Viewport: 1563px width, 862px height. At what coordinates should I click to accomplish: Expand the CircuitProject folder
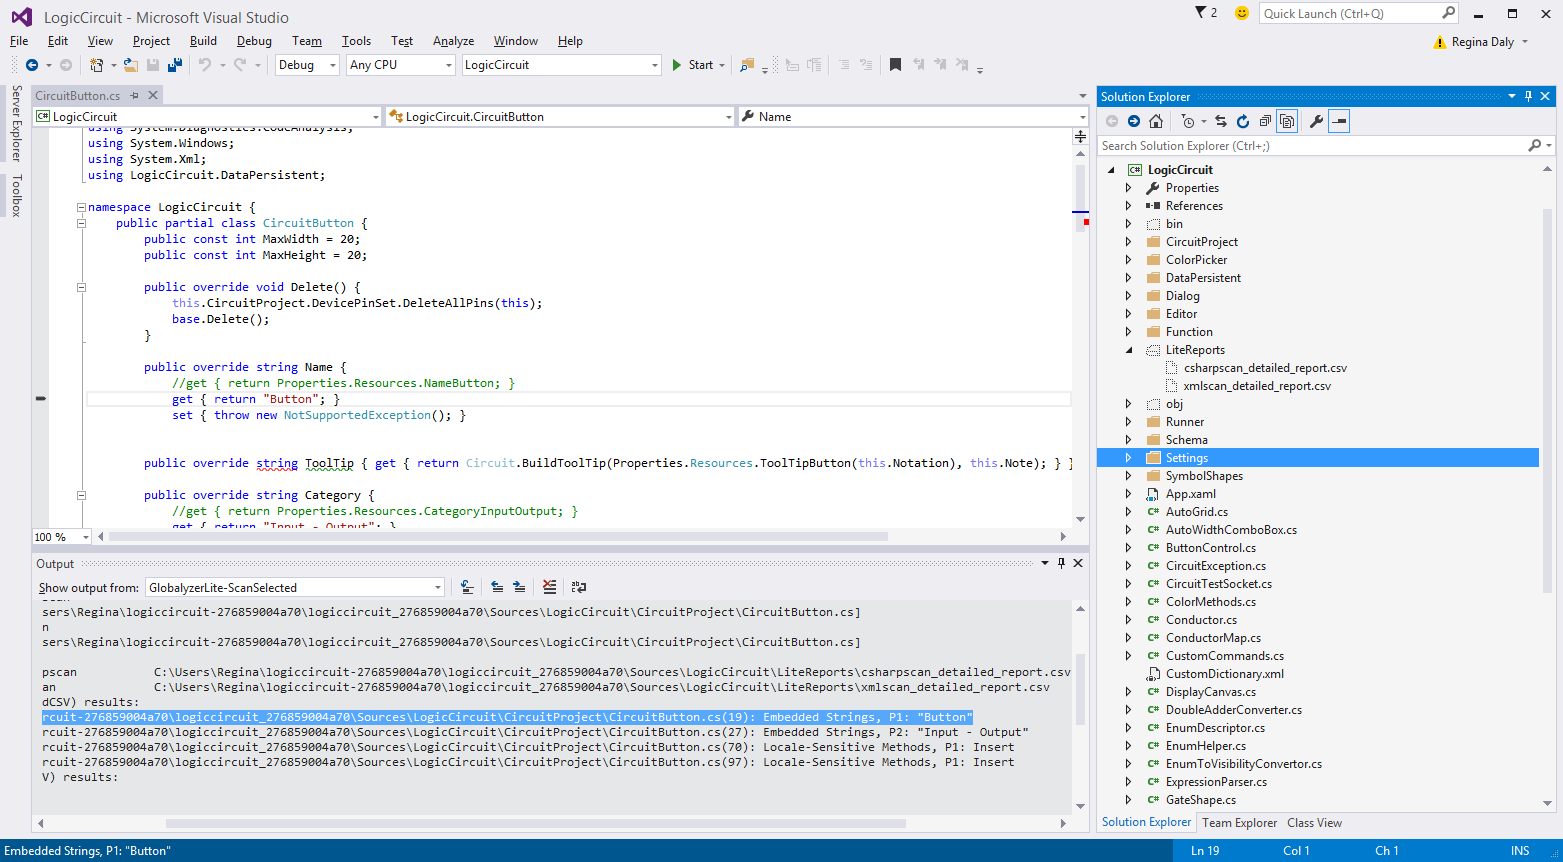[1128, 242]
